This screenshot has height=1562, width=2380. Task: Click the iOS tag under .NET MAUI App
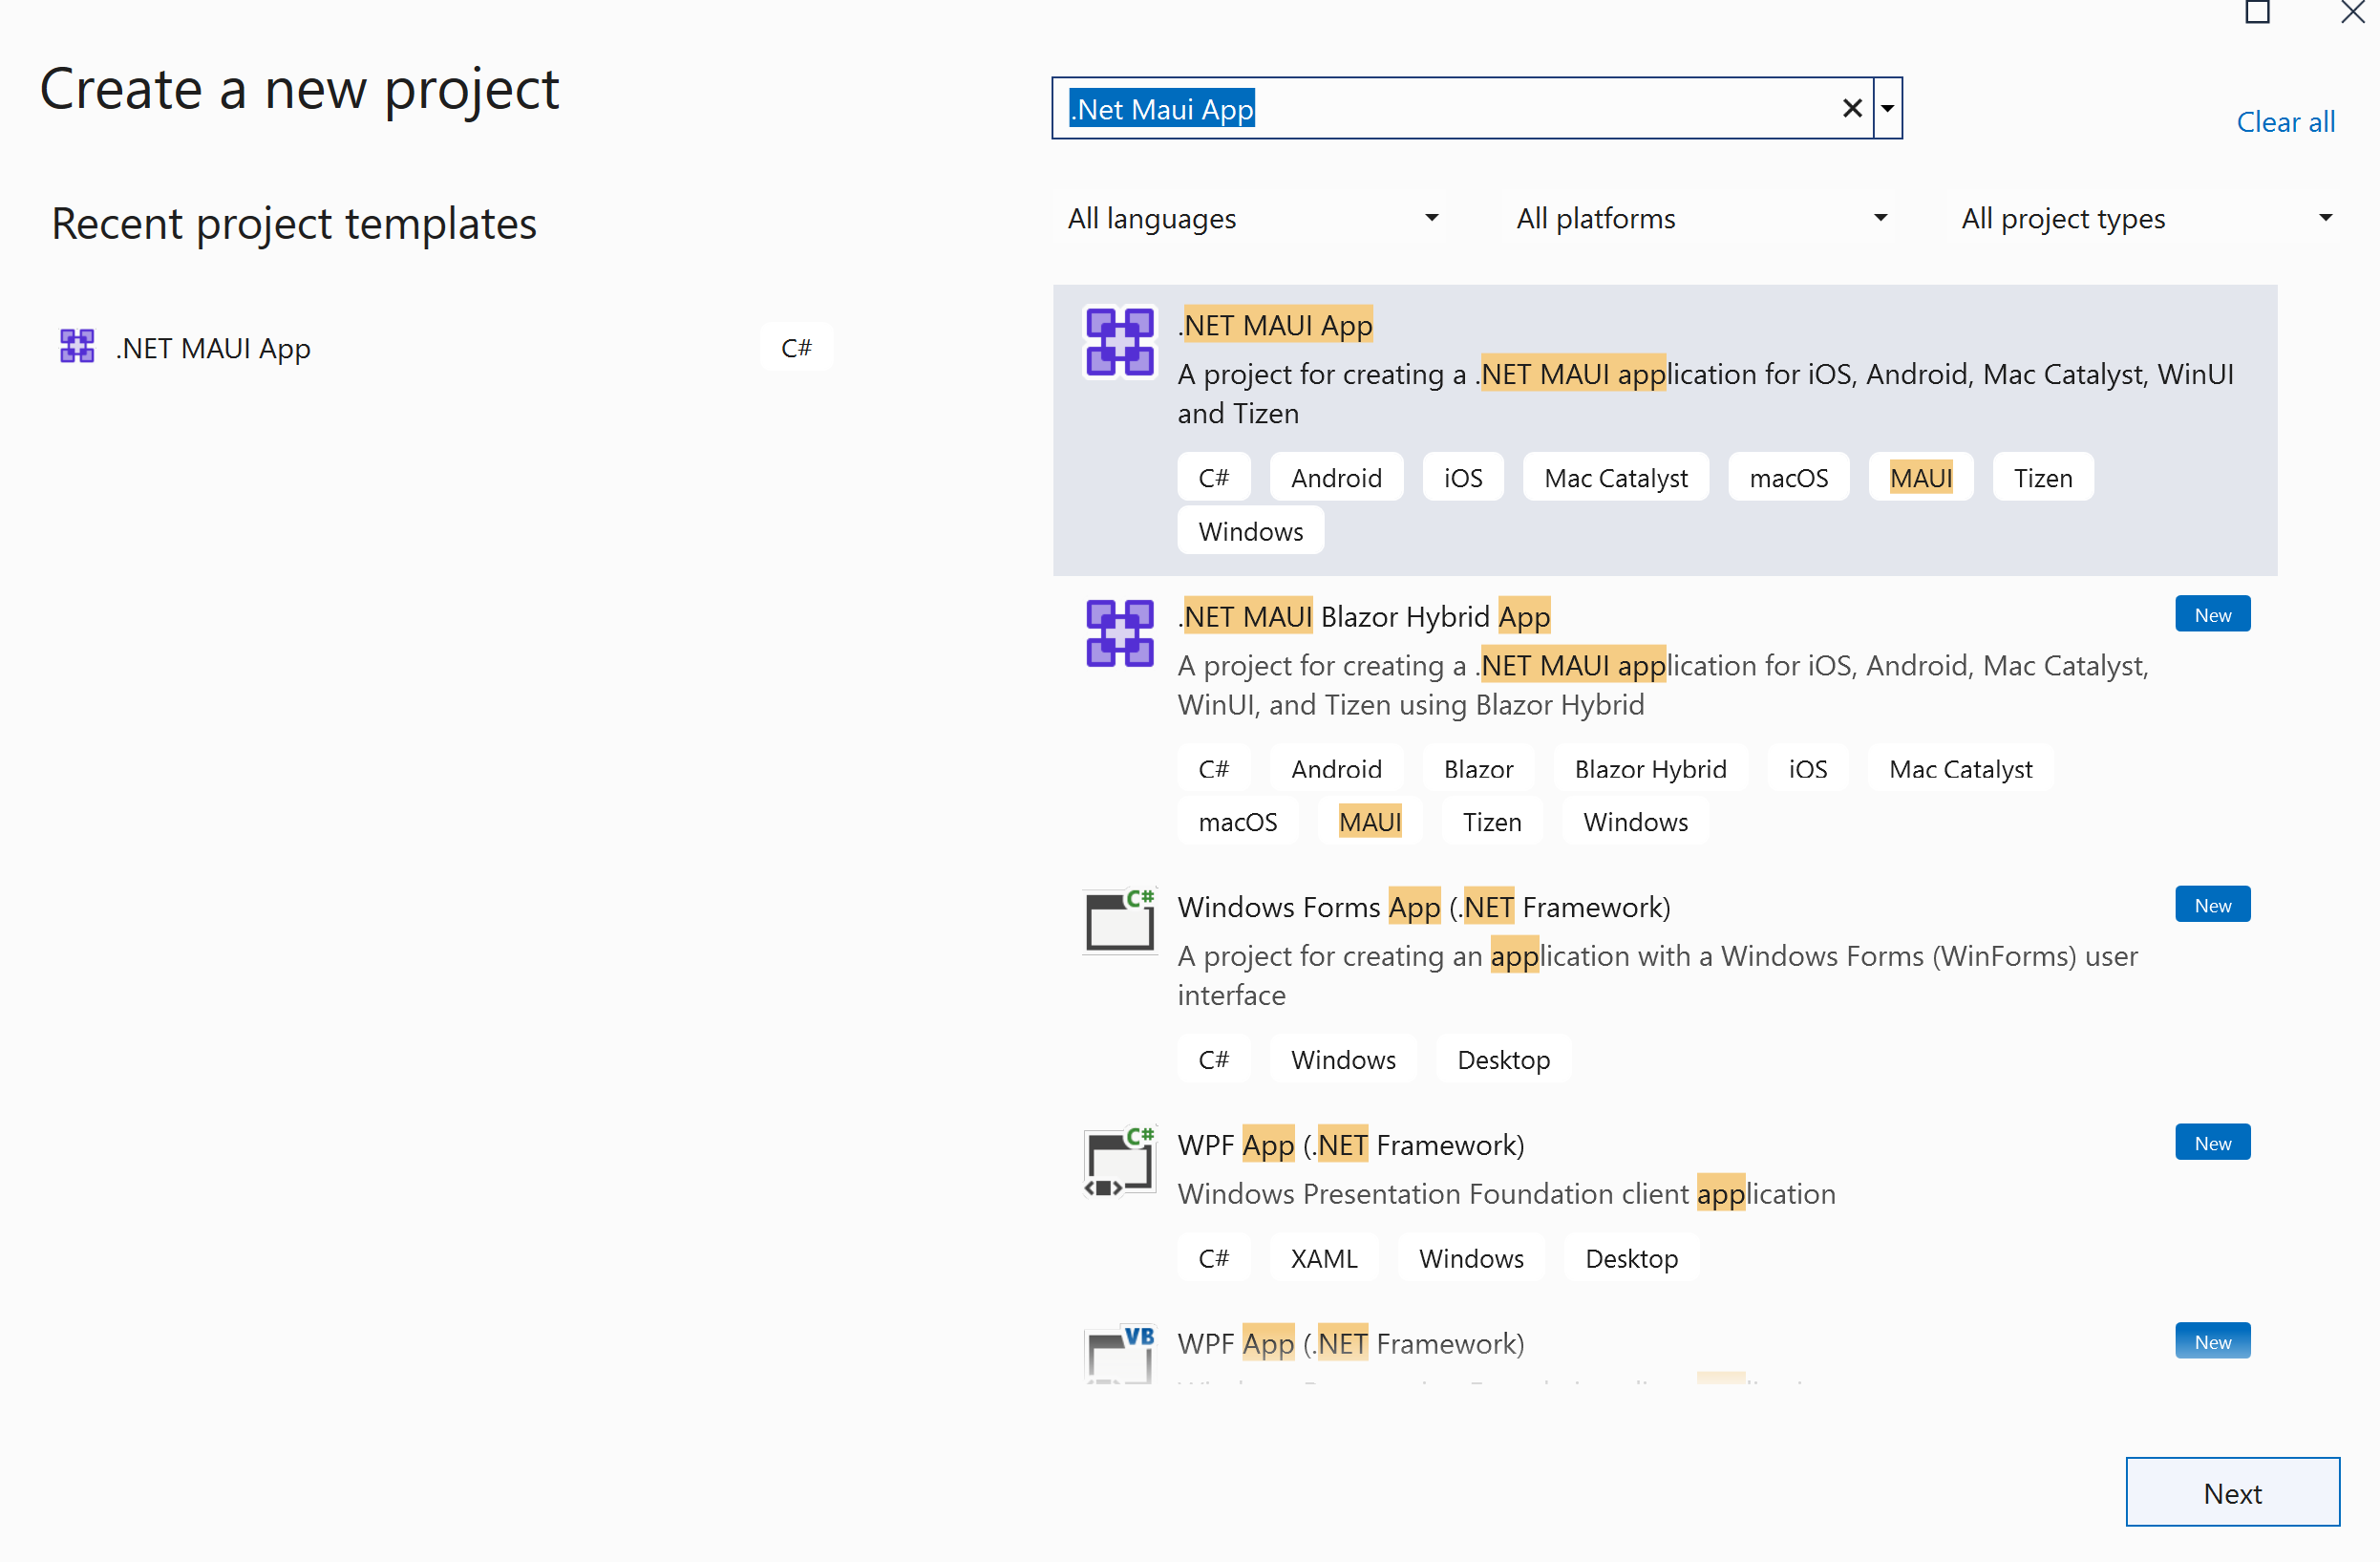[x=1462, y=477]
